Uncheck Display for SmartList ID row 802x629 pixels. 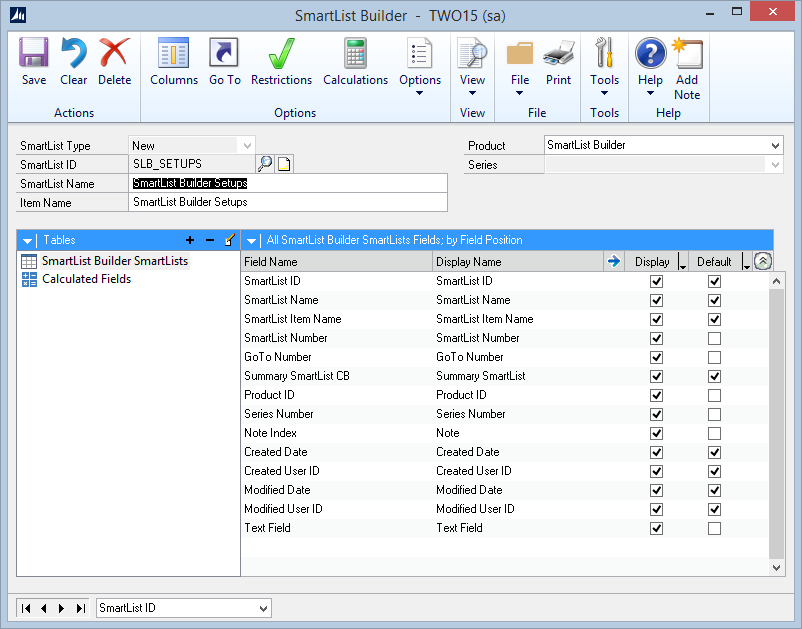coord(656,281)
